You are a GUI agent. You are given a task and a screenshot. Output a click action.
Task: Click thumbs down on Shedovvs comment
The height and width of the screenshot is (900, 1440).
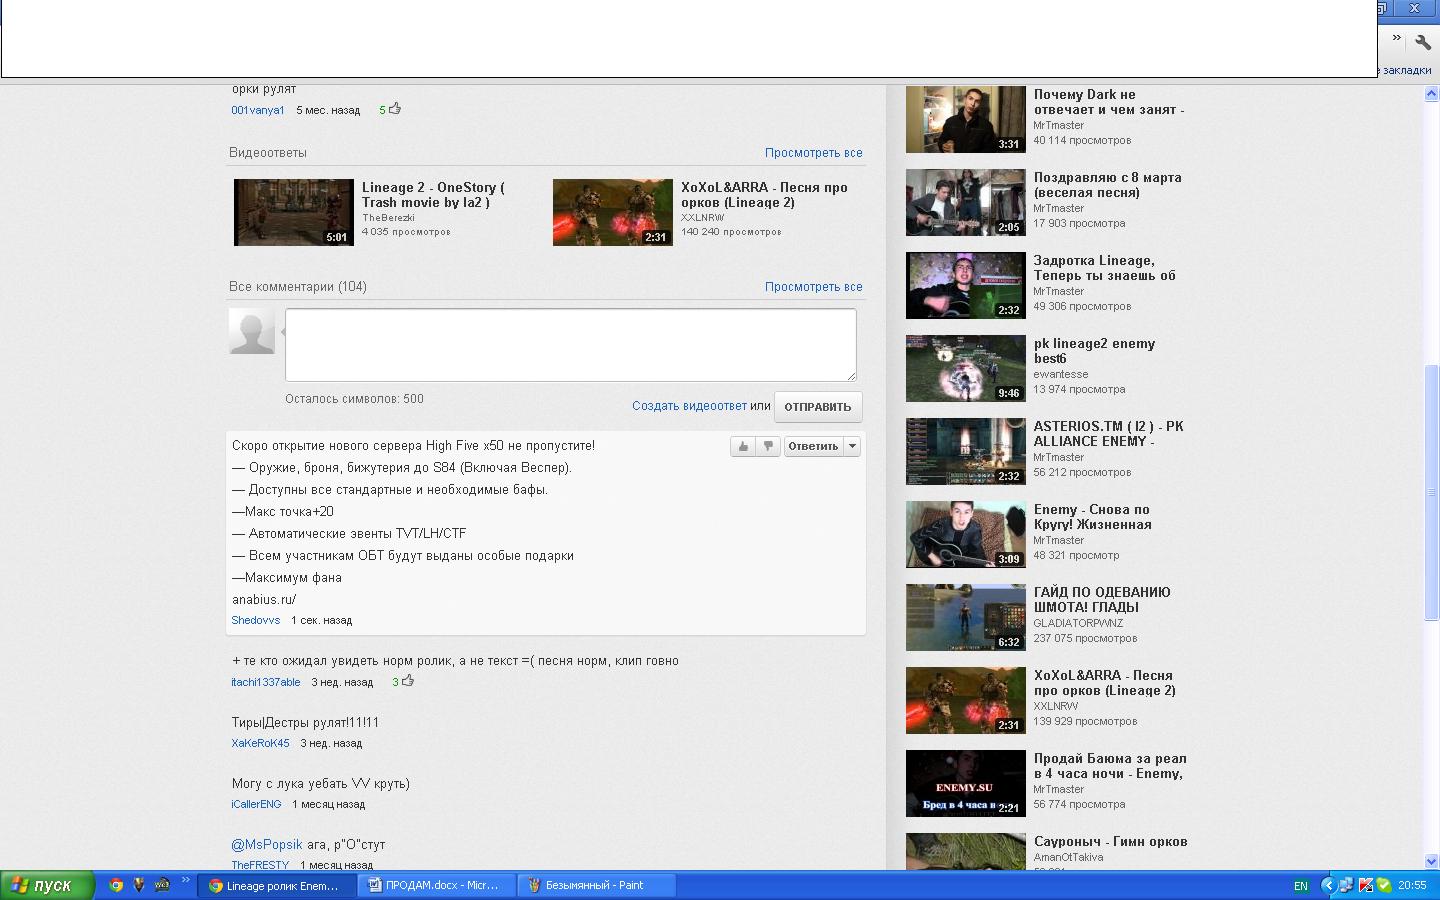[x=768, y=447]
